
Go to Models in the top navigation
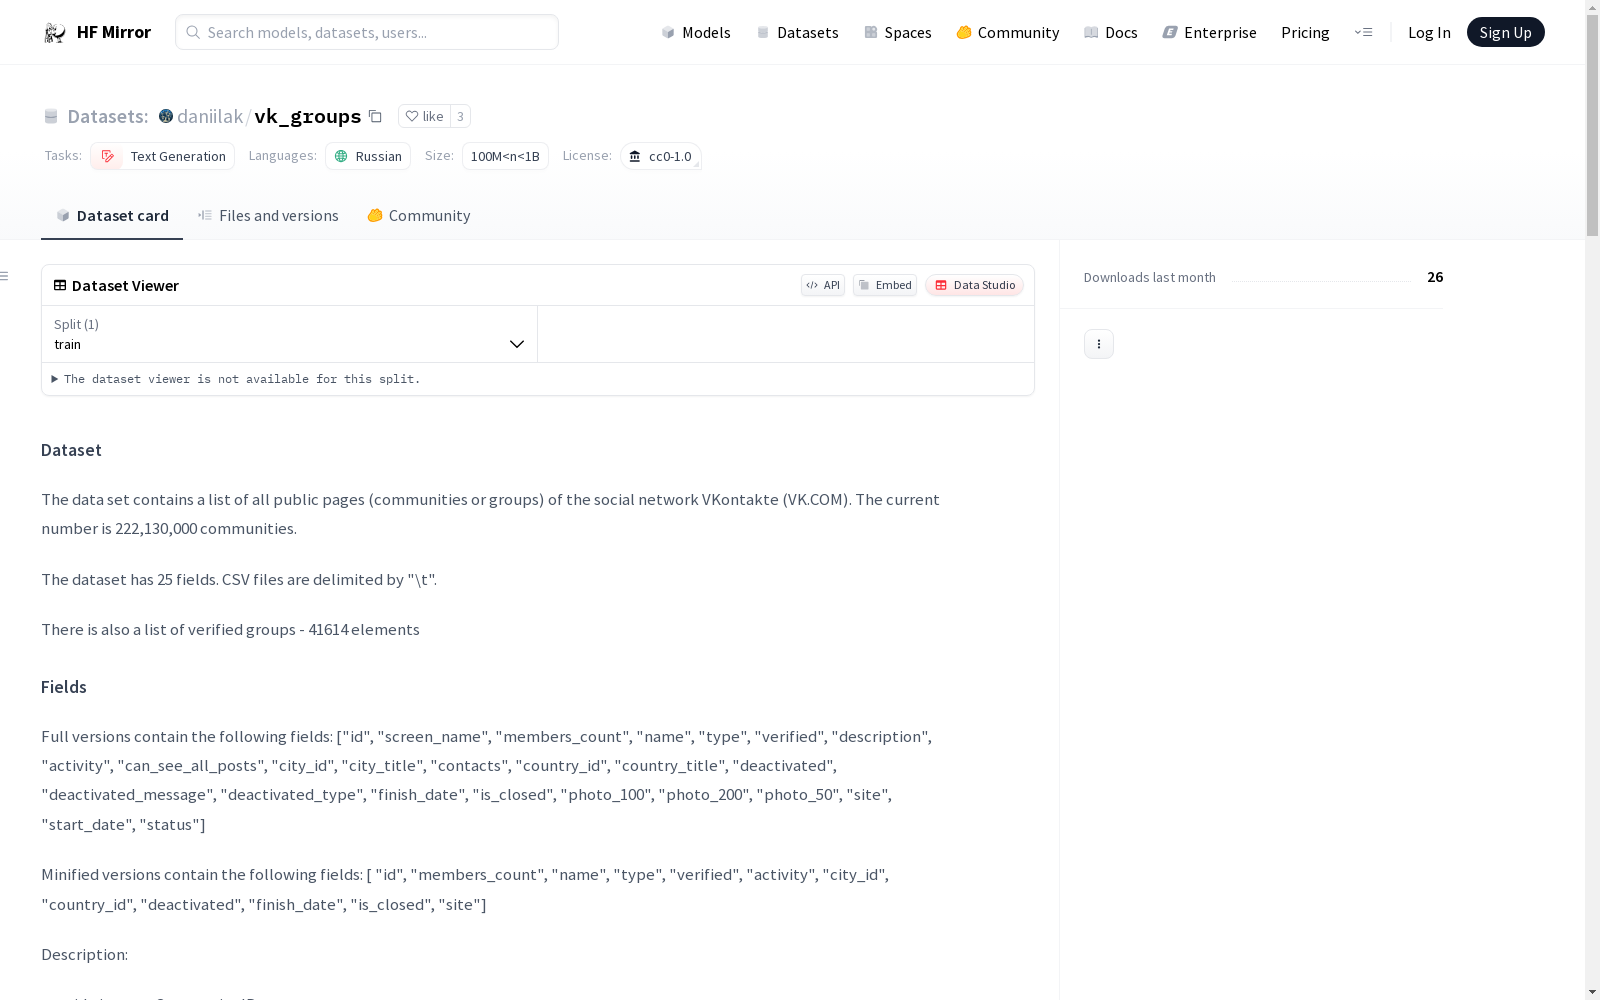point(696,32)
